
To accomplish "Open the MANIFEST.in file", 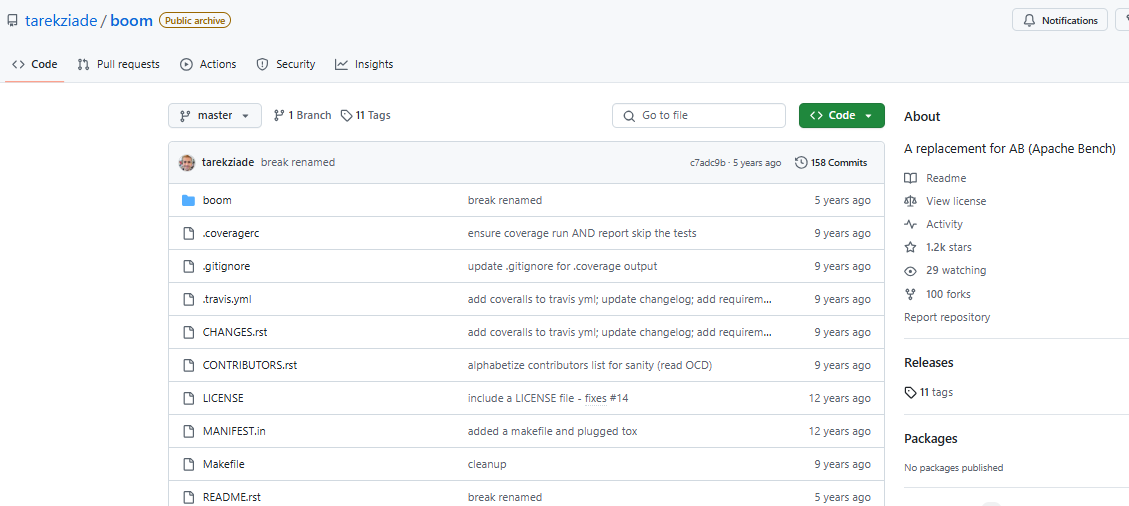I will pyautogui.click(x=234, y=431).
